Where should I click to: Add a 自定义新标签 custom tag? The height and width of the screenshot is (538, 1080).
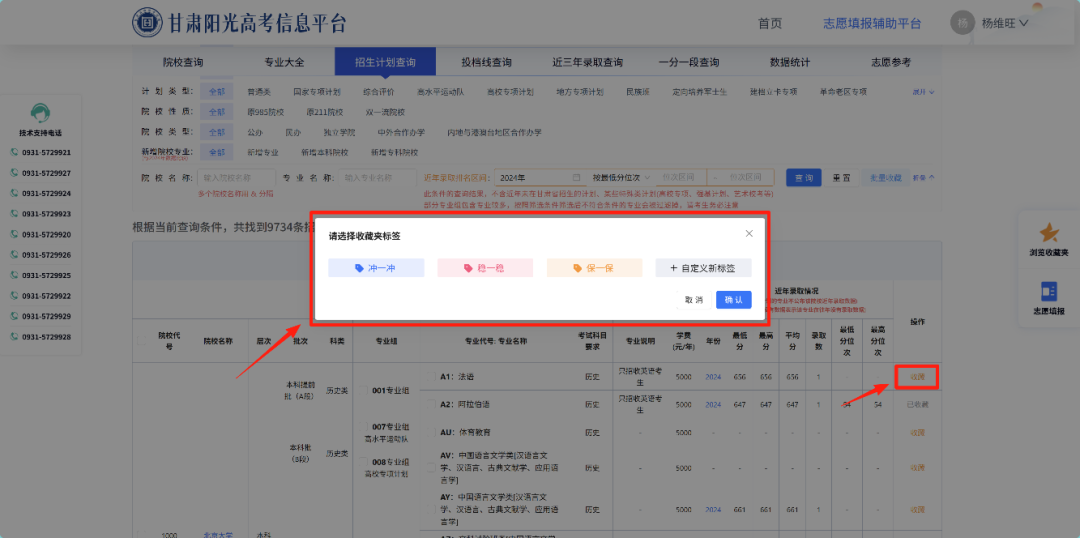703,268
